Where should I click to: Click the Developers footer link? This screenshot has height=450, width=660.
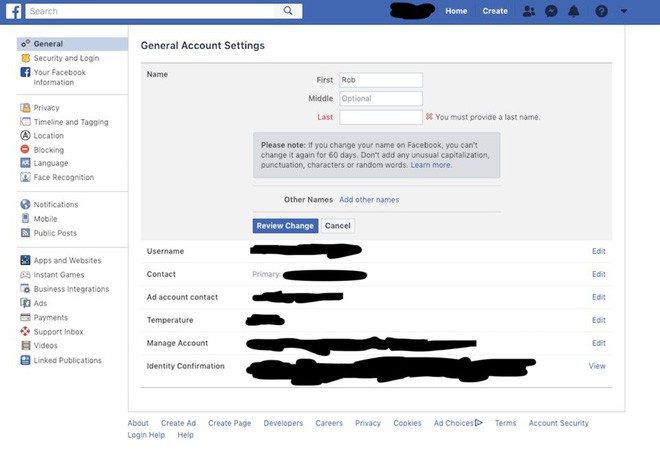[x=283, y=423]
